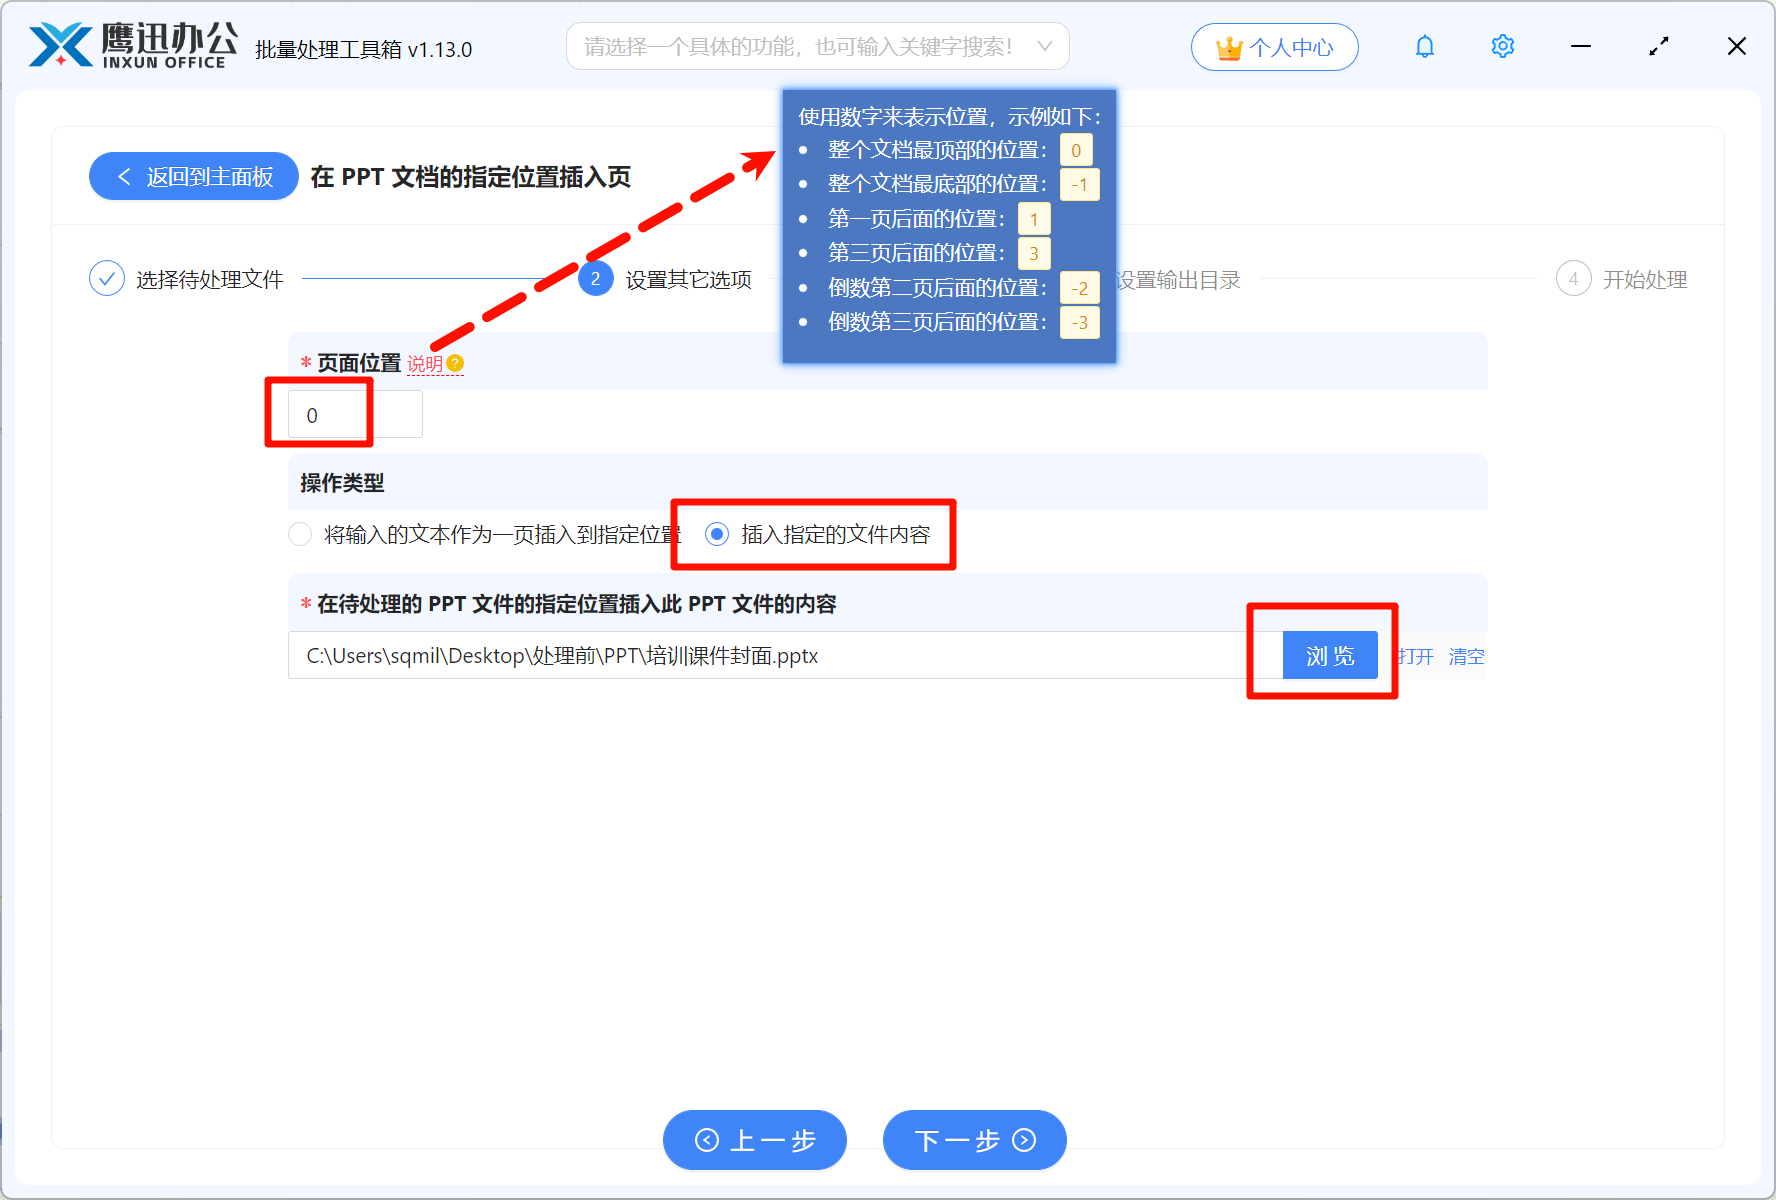The width and height of the screenshot is (1776, 1200).
Task: Proceed using the 下一步 button
Action: tap(973, 1140)
